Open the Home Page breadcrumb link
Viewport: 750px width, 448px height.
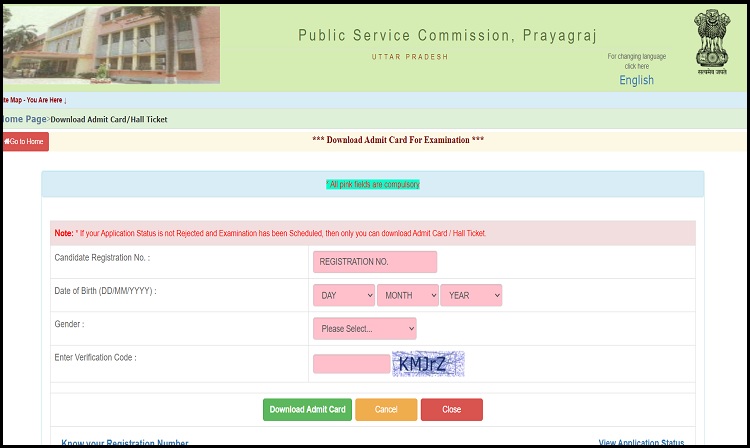pos(25,119)
